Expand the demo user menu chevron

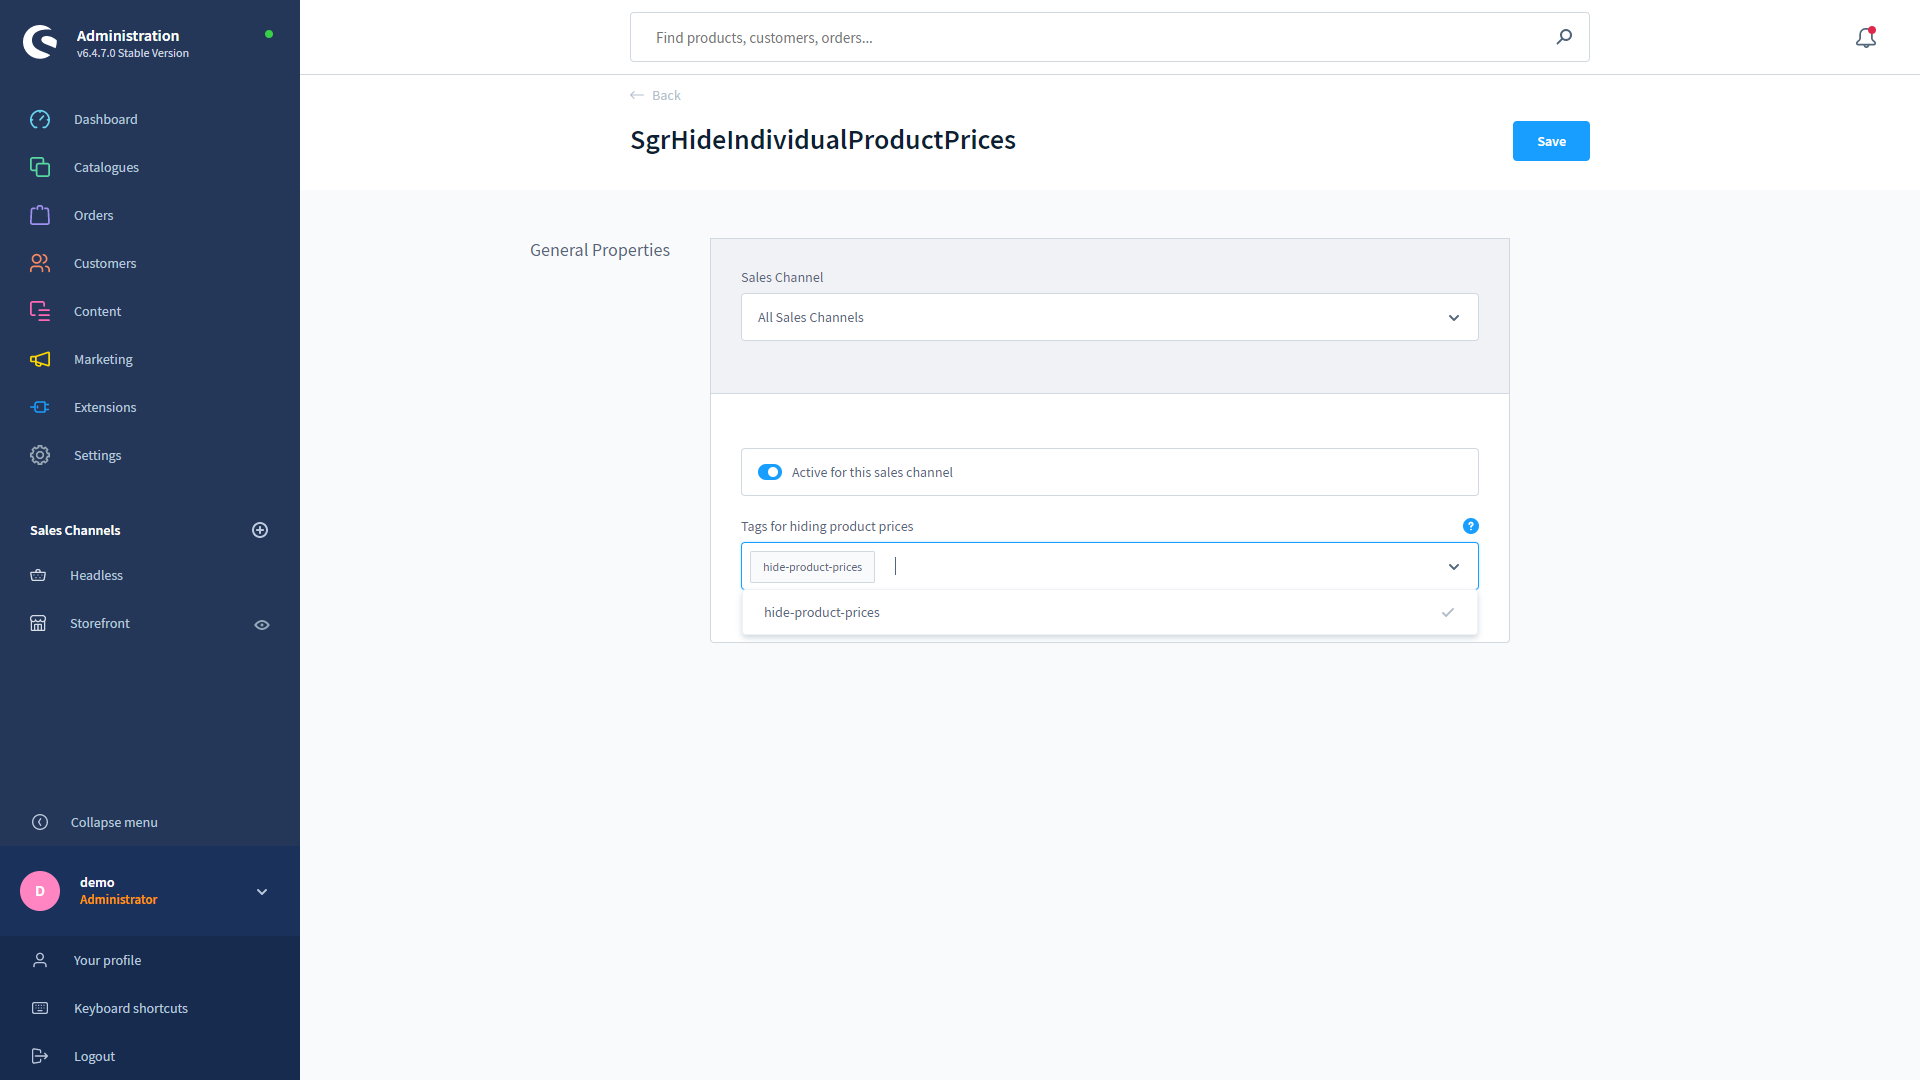click(x=262, y=892)
